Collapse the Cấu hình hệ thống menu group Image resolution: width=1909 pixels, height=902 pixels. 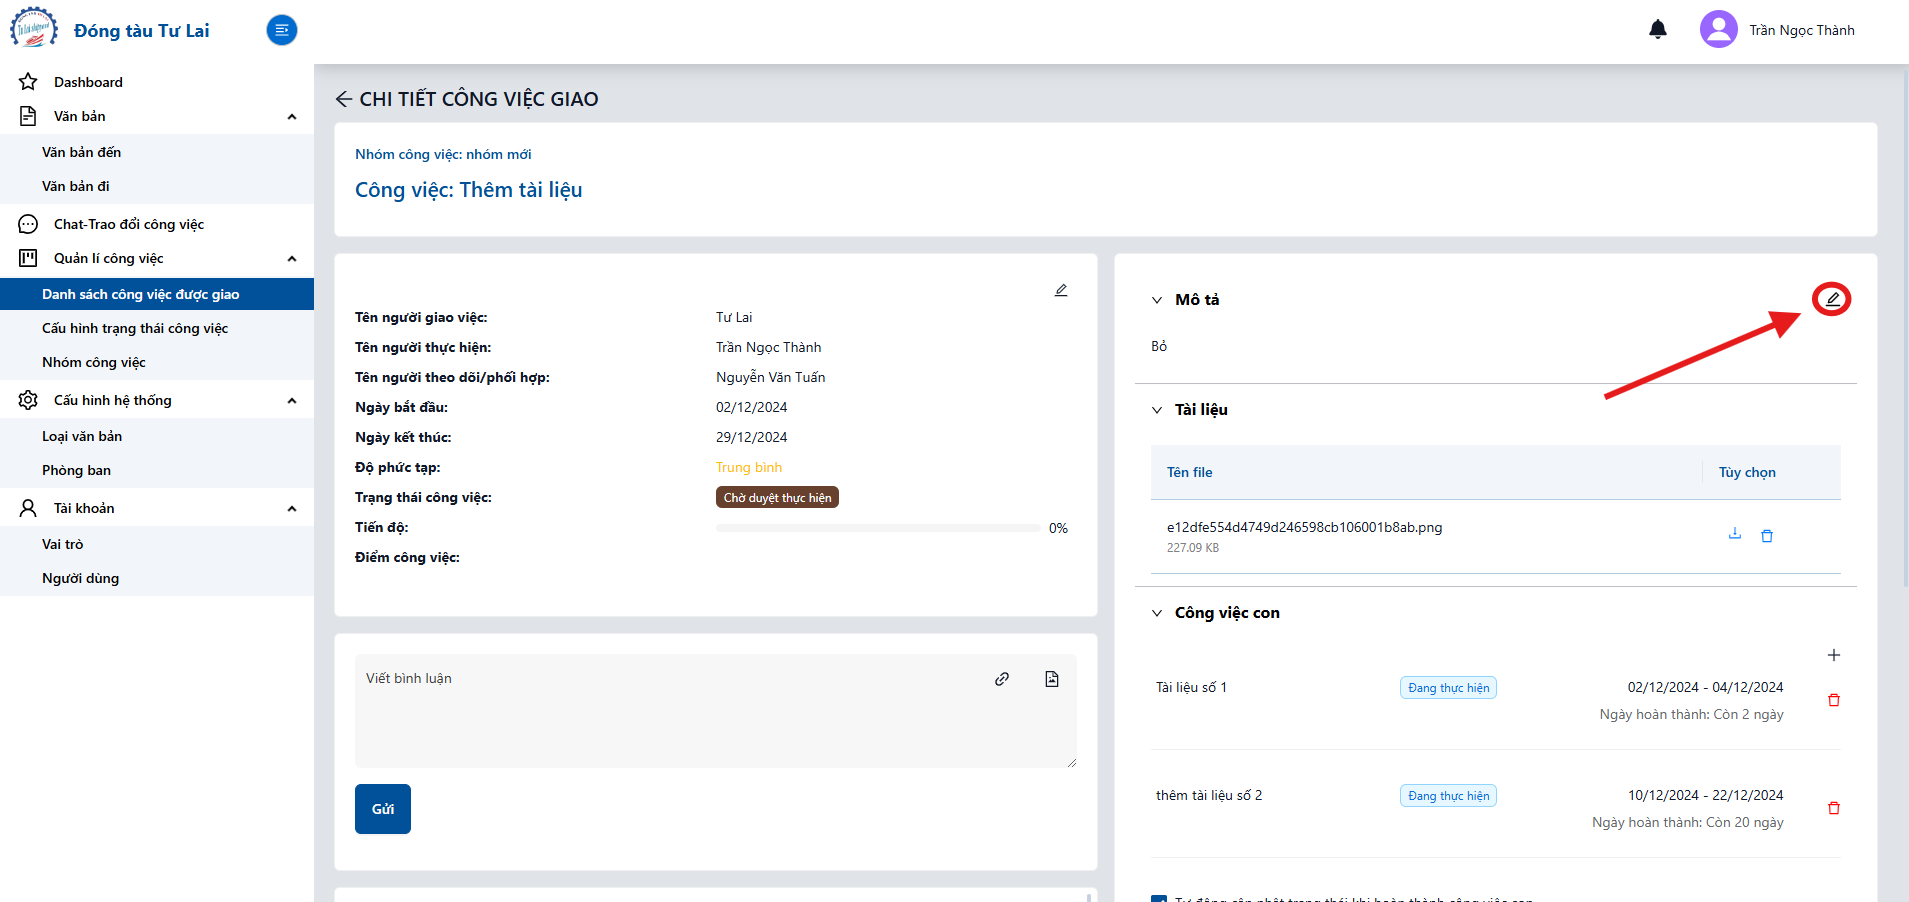click(292, 401)
